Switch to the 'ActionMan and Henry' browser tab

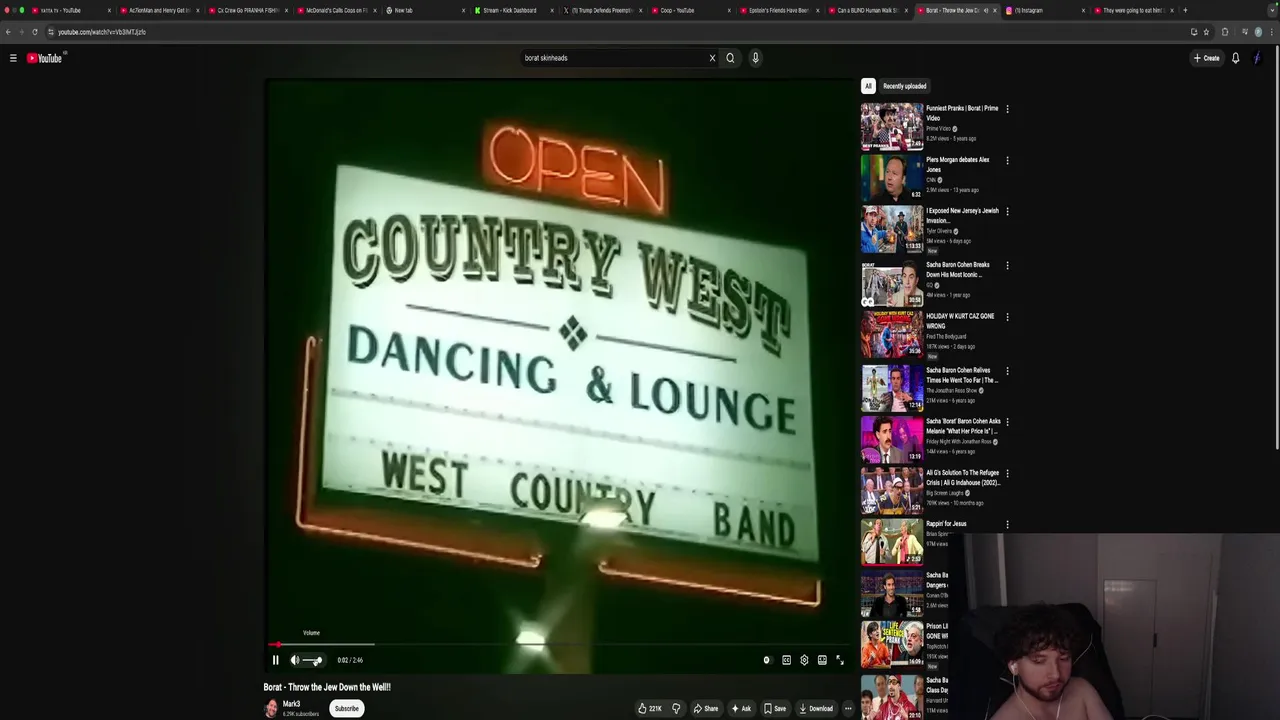point(159,10)
